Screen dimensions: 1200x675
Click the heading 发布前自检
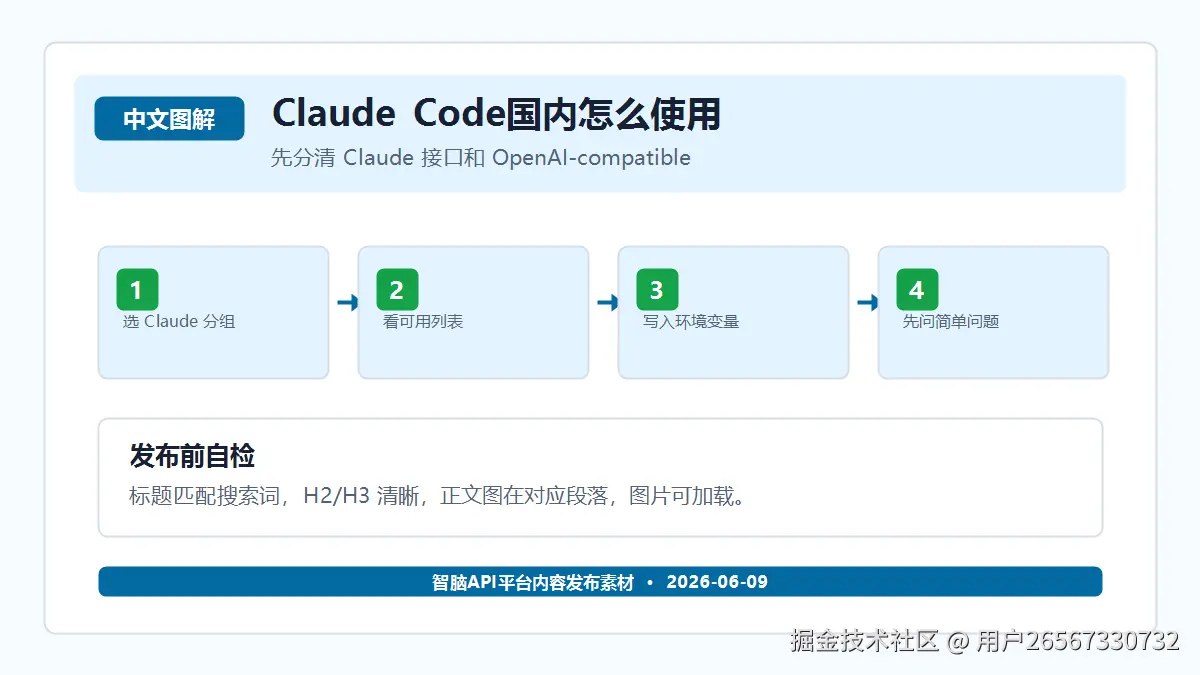coord(192,456)
